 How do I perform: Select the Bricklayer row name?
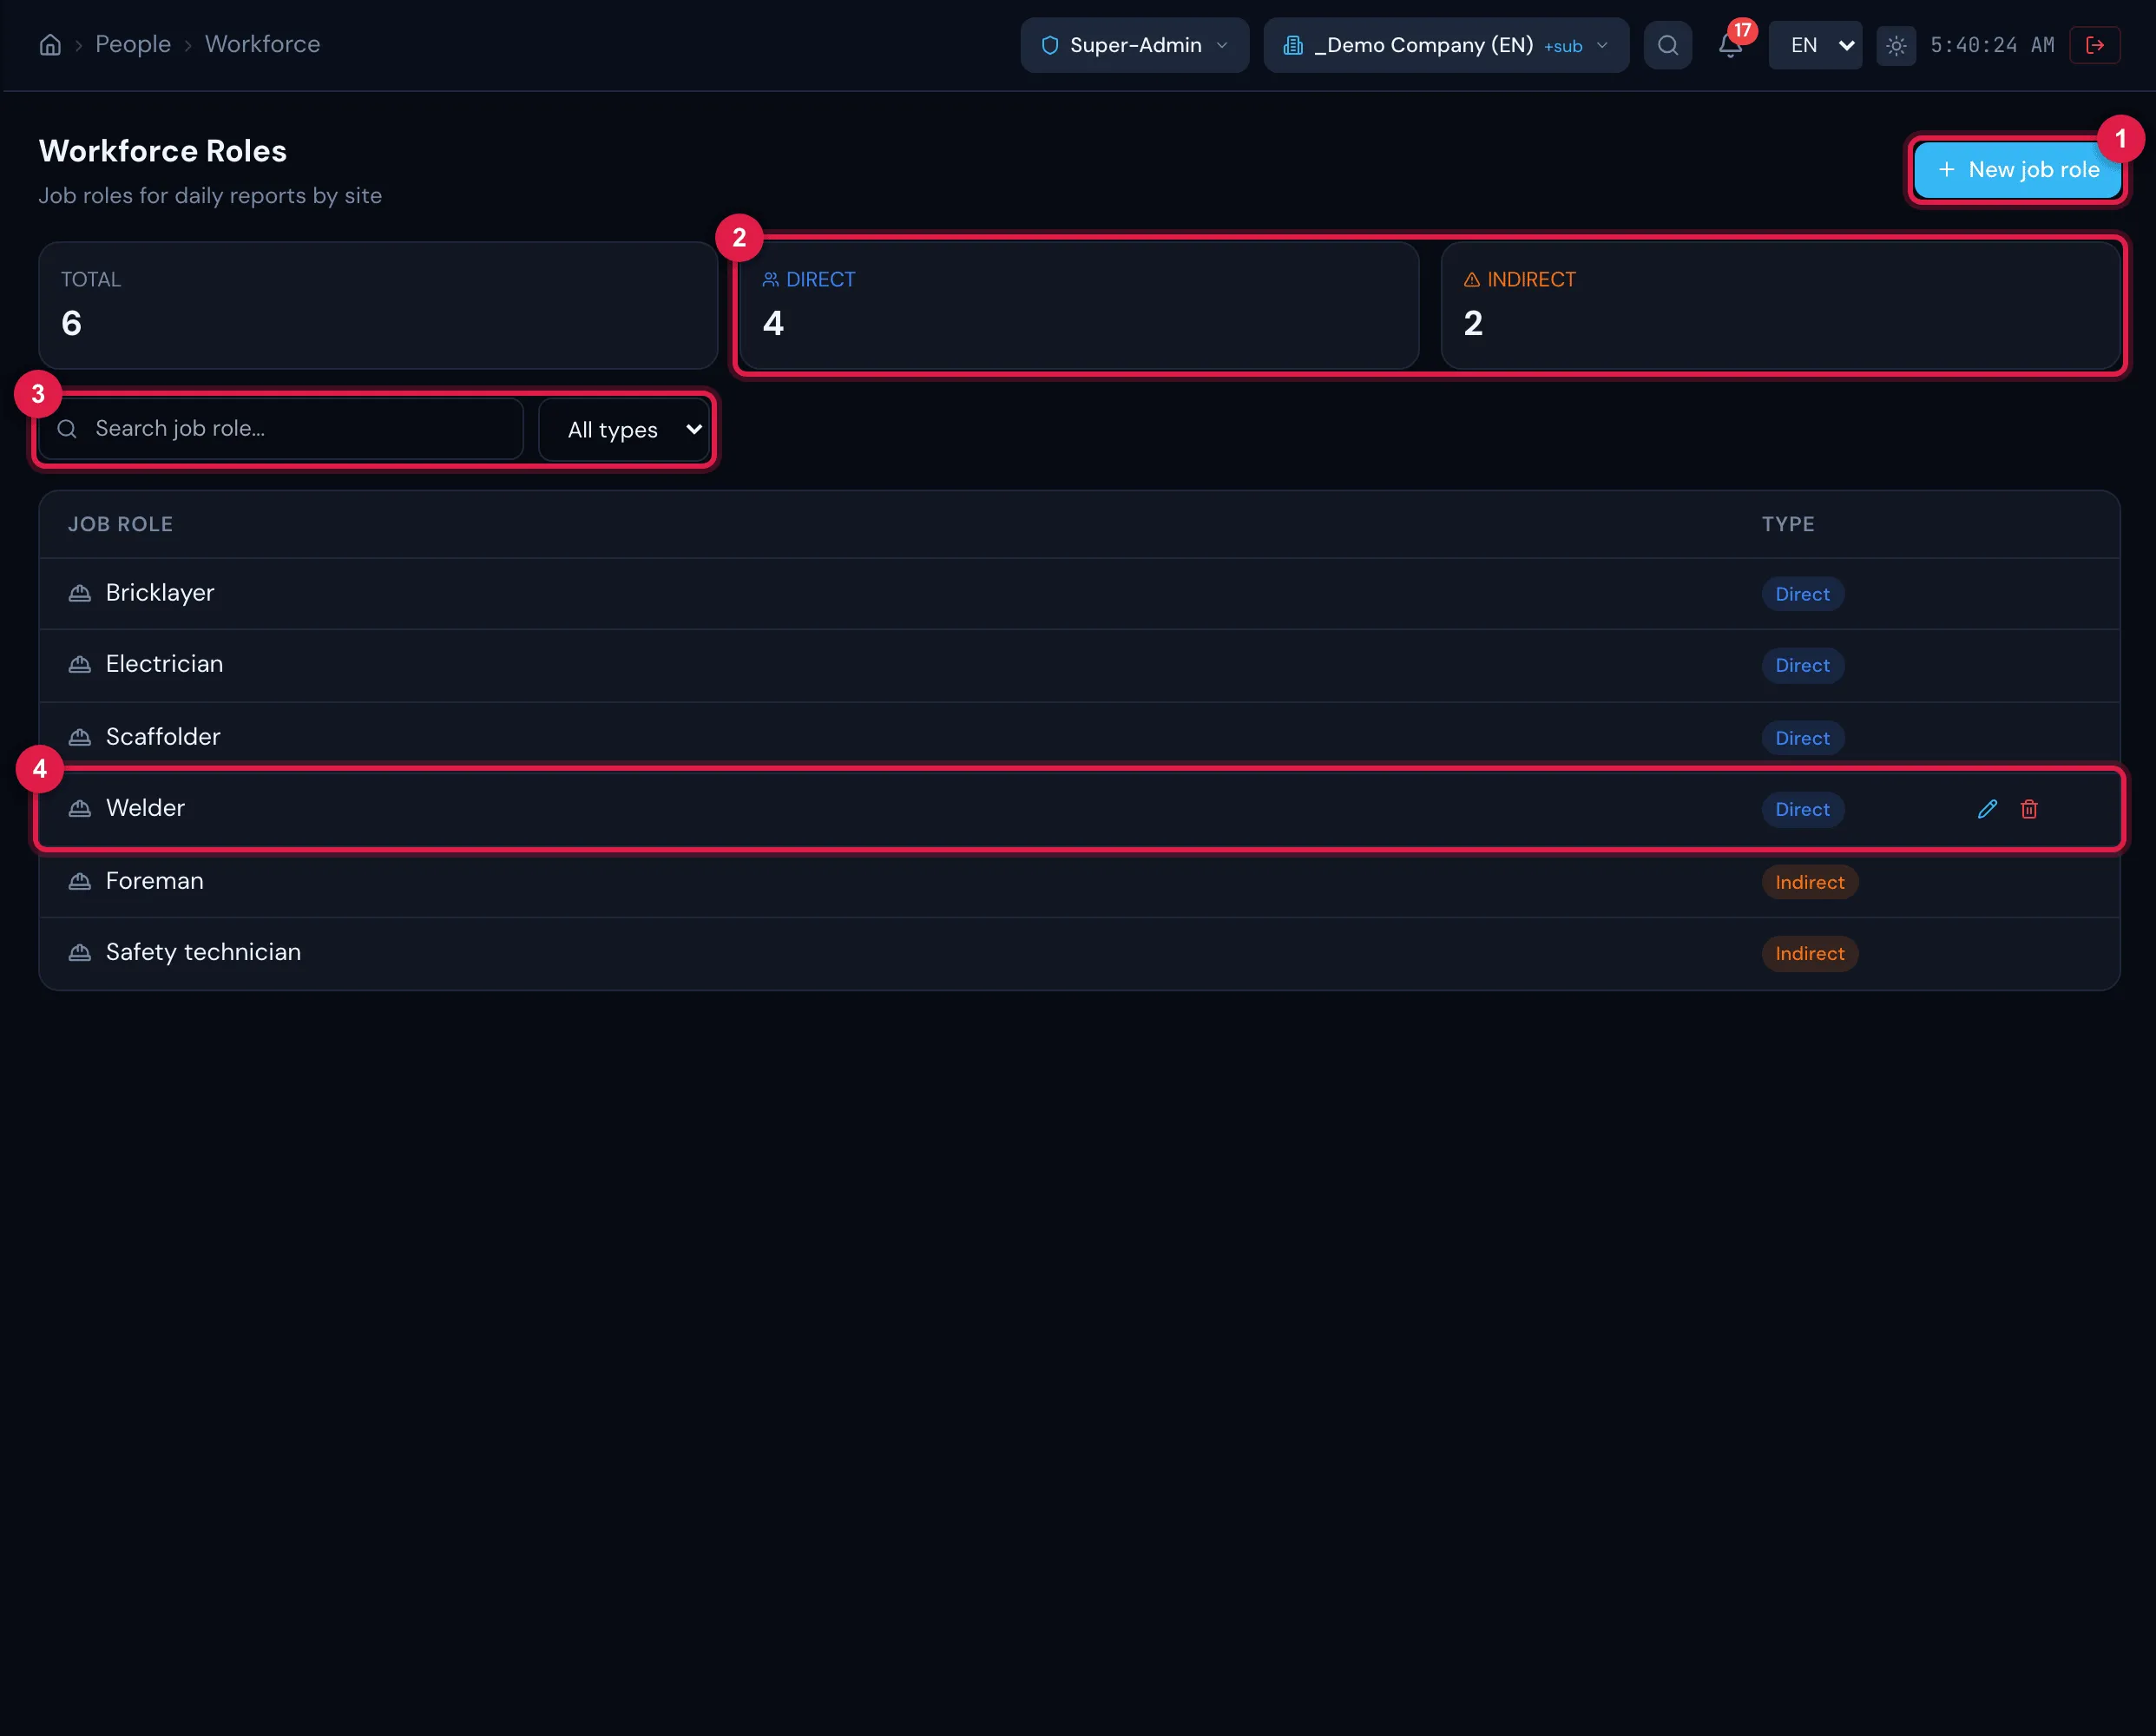pos(160,593)
